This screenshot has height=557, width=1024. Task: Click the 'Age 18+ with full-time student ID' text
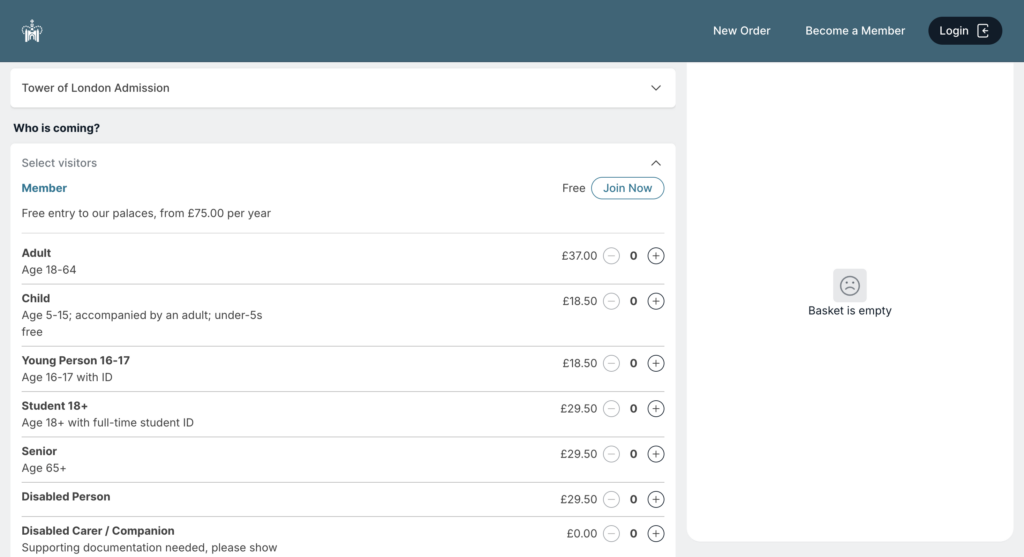tap(108, 422)
